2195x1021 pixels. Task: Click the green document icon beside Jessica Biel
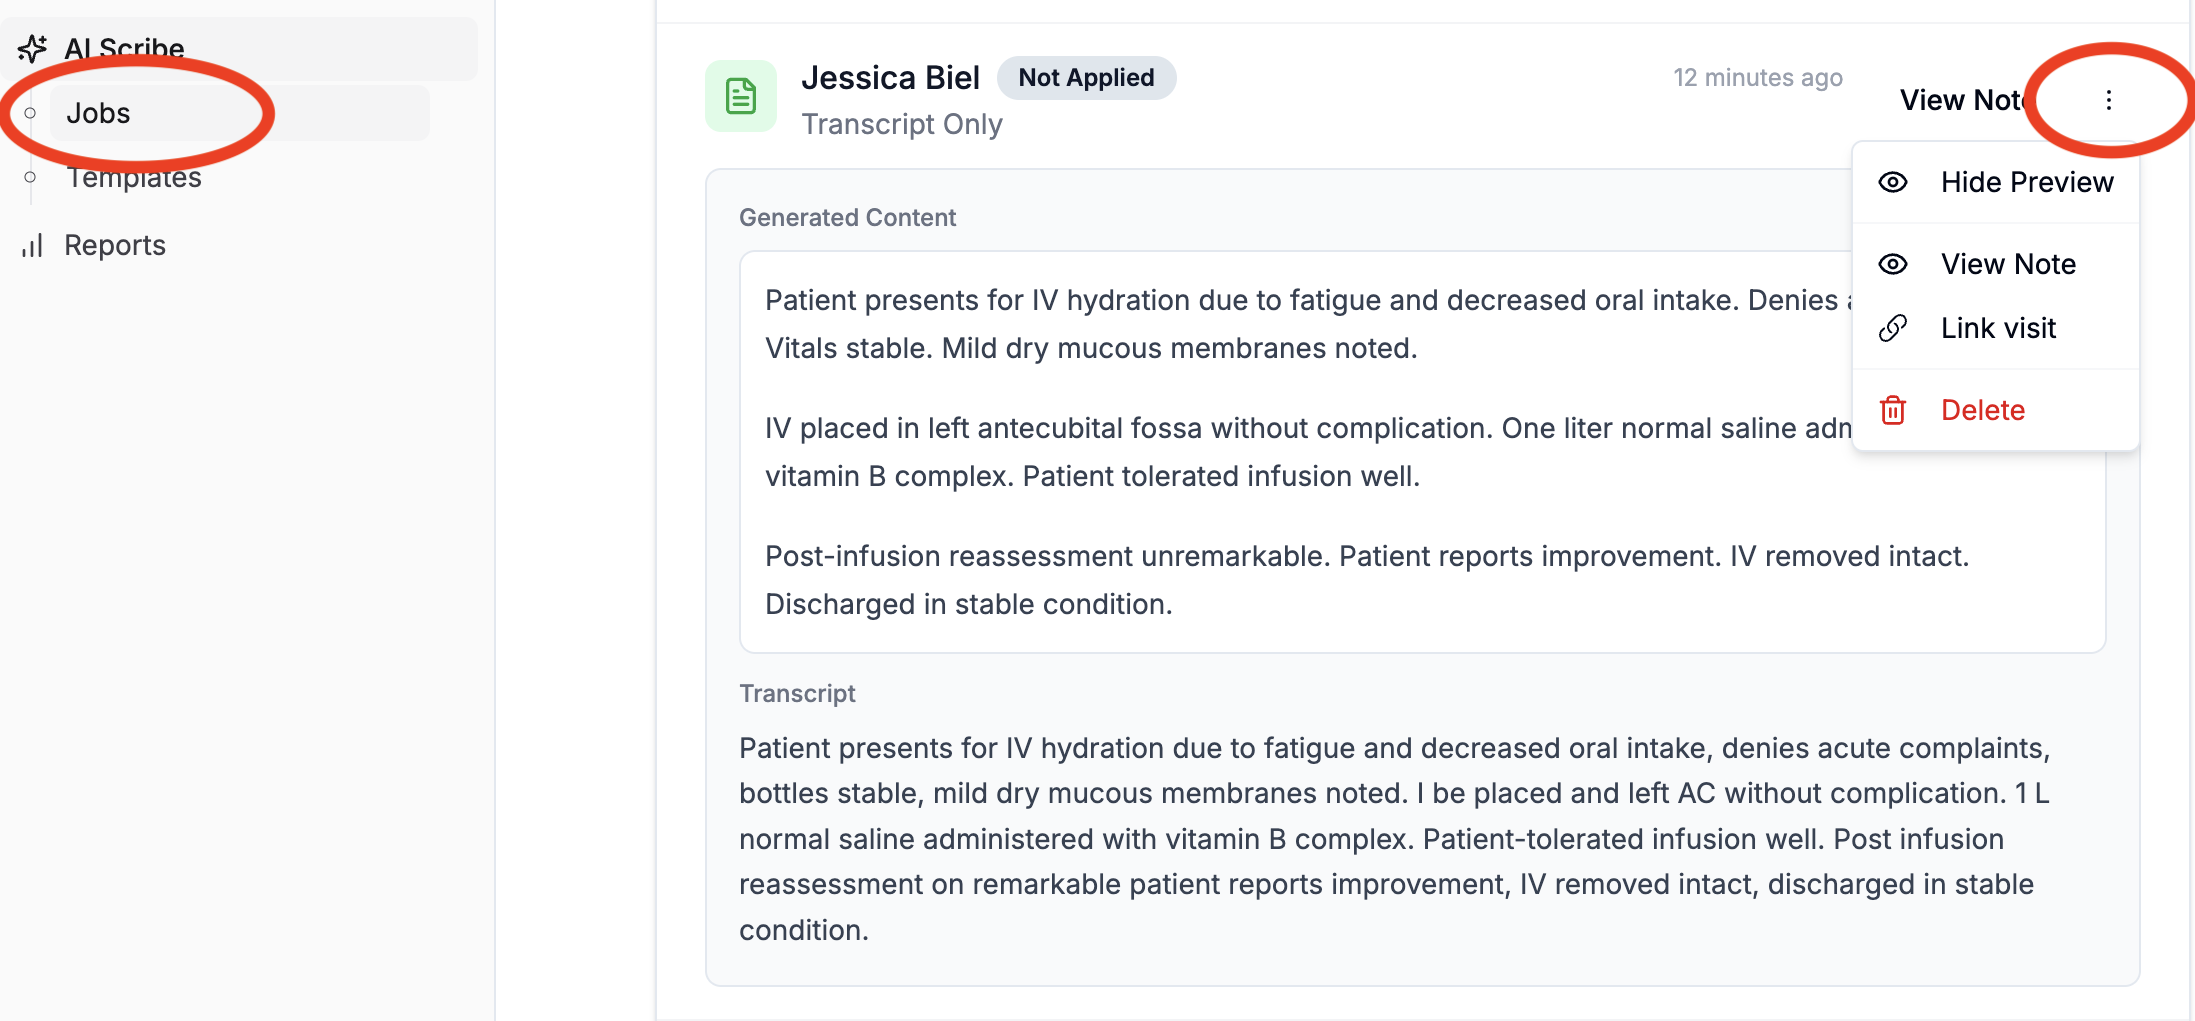tap(741, 97)
